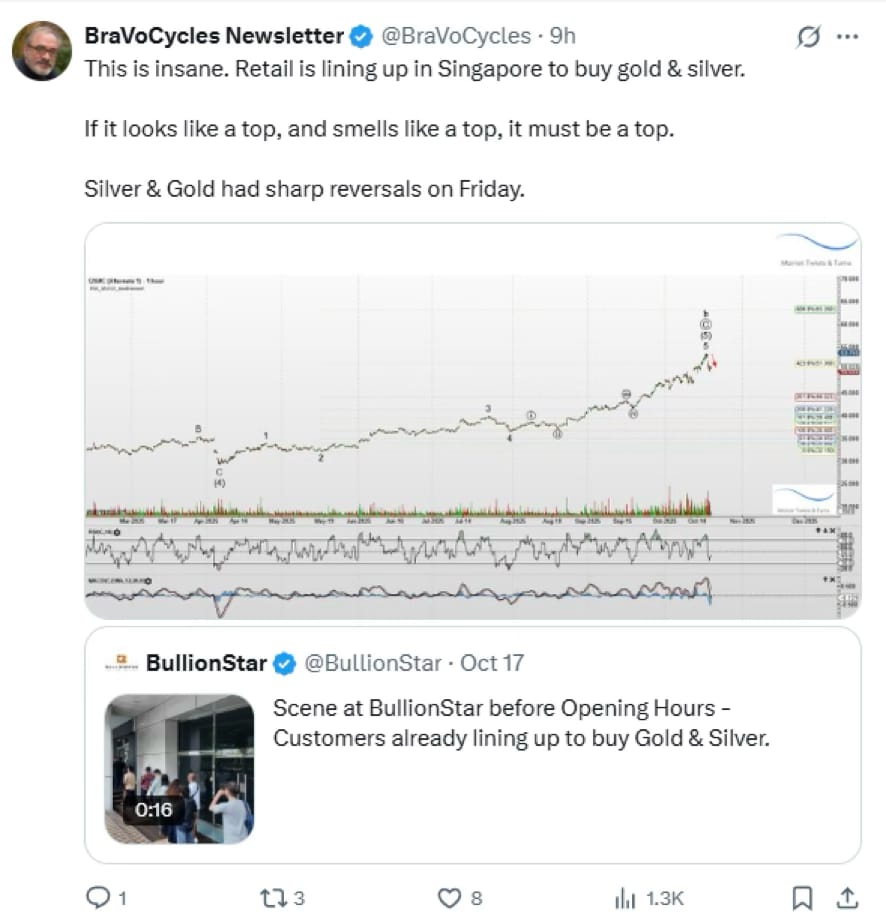This screenshot has height=920, width=886.
Task: Share the post via upload arrow icon
Action: pyautogui.click(x=847, y=898)
